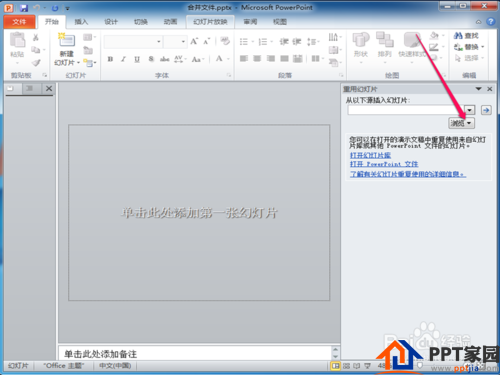The height and width of the screenshot is (375, 500).
Task: Click the Shapes gallery icon
Action: [361, 40]
